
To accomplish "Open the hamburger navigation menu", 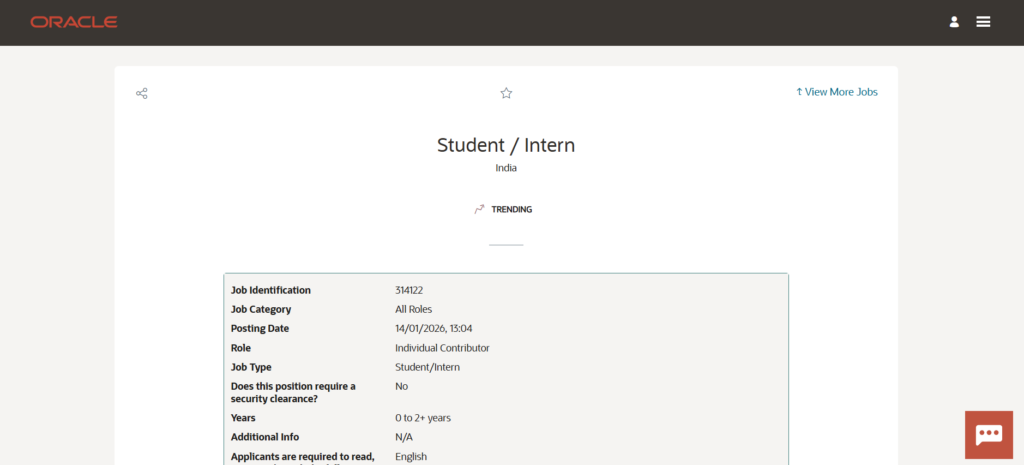I will point(983,22).
